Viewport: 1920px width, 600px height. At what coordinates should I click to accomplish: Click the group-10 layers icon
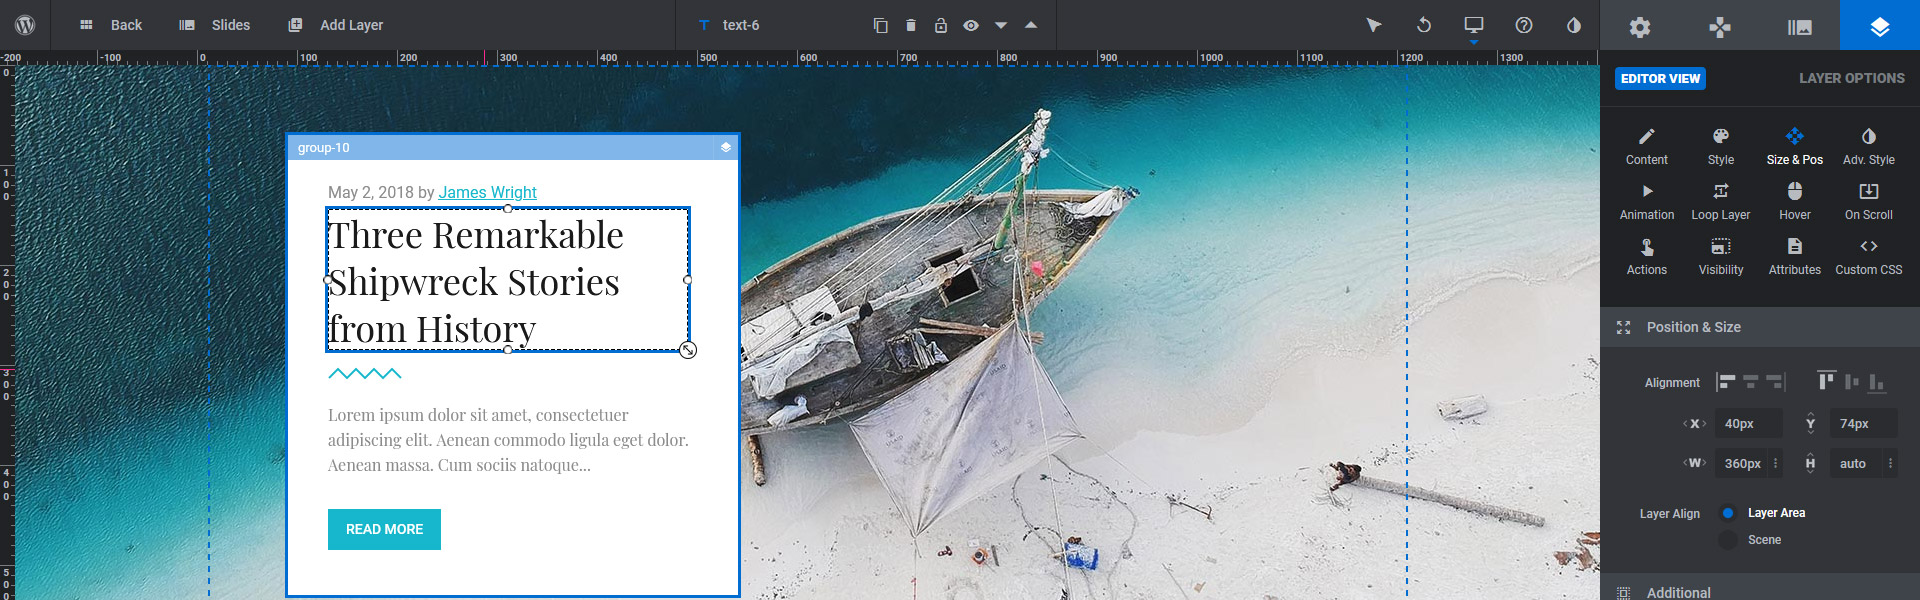click(726, 147)
